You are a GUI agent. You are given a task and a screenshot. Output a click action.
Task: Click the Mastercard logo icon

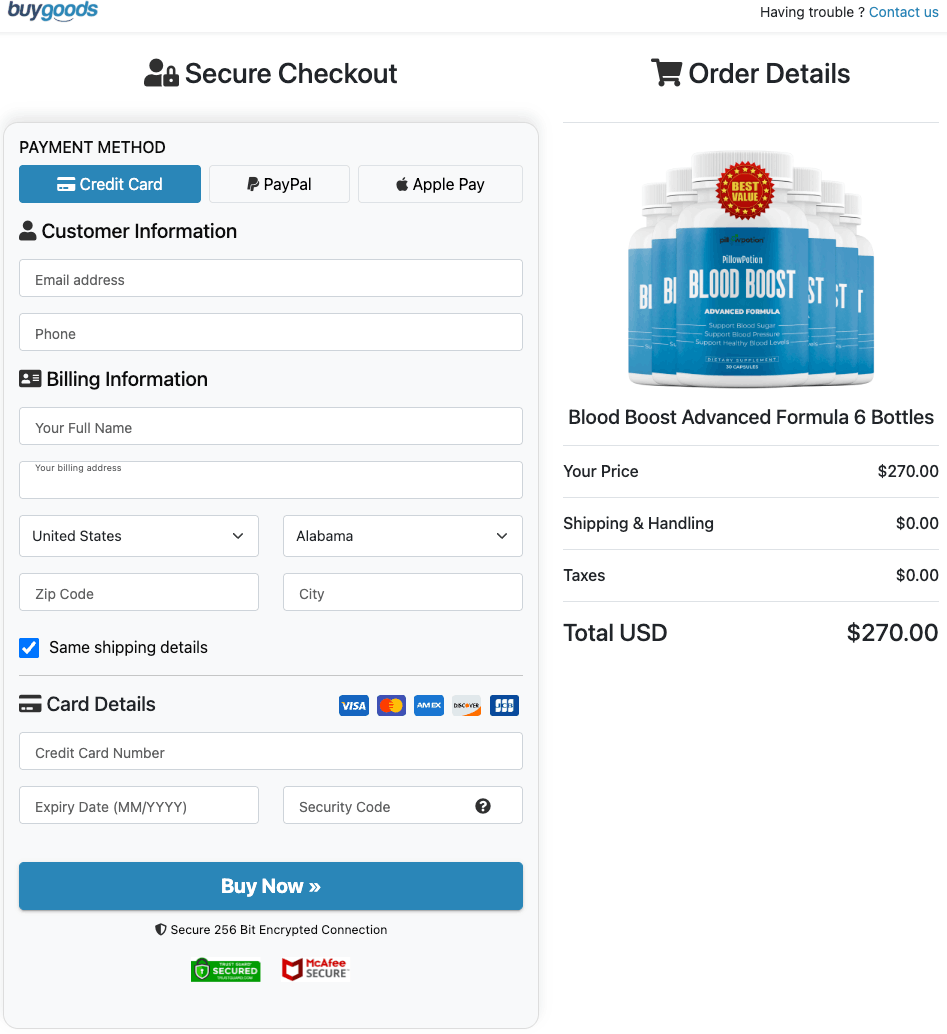click(x=391, y=706)
